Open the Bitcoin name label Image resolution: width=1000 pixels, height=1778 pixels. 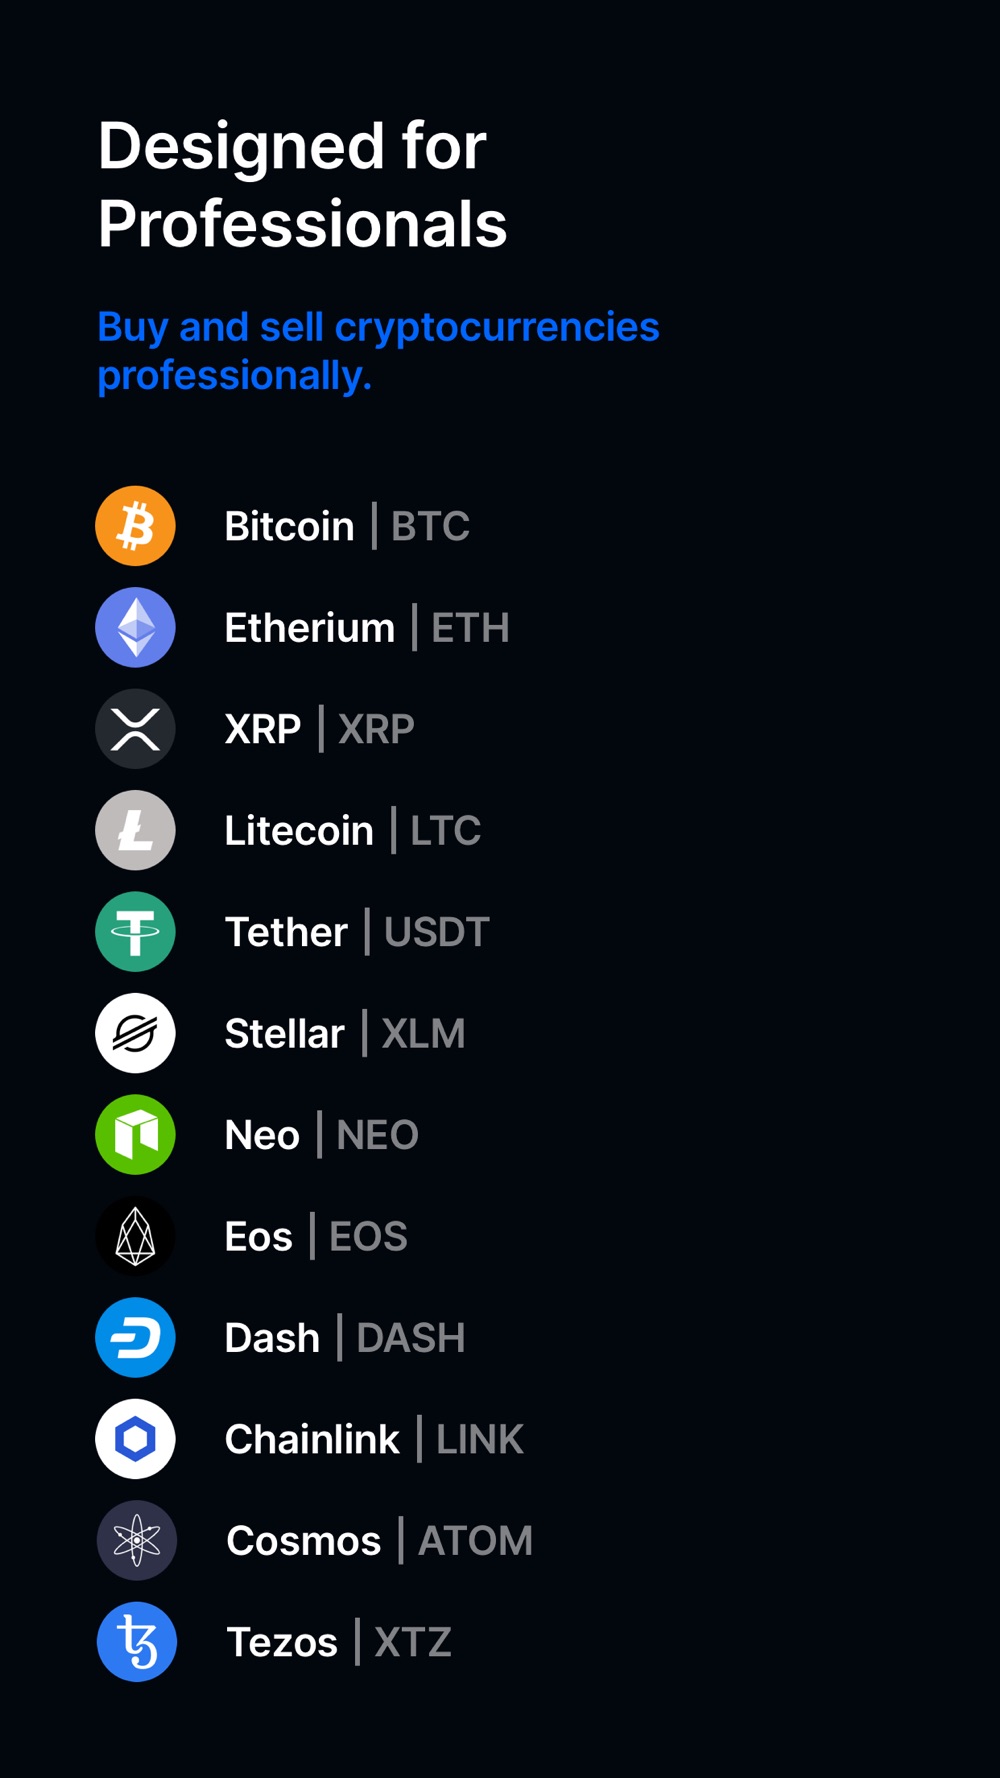pos(289,526)
